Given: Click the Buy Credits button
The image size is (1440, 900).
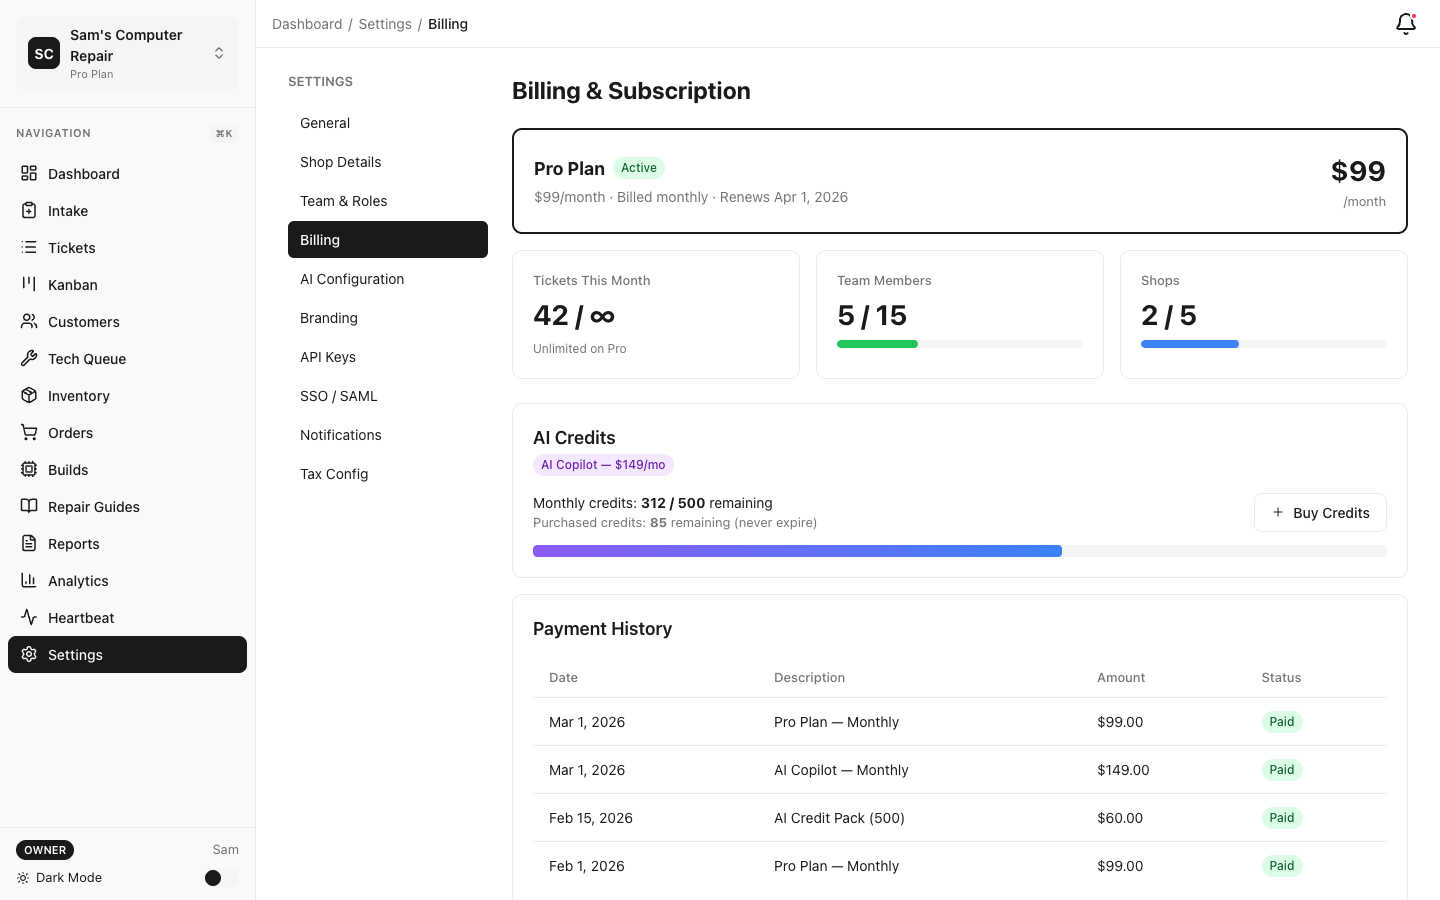Looking at the screenshot, I should (1320, 512).
